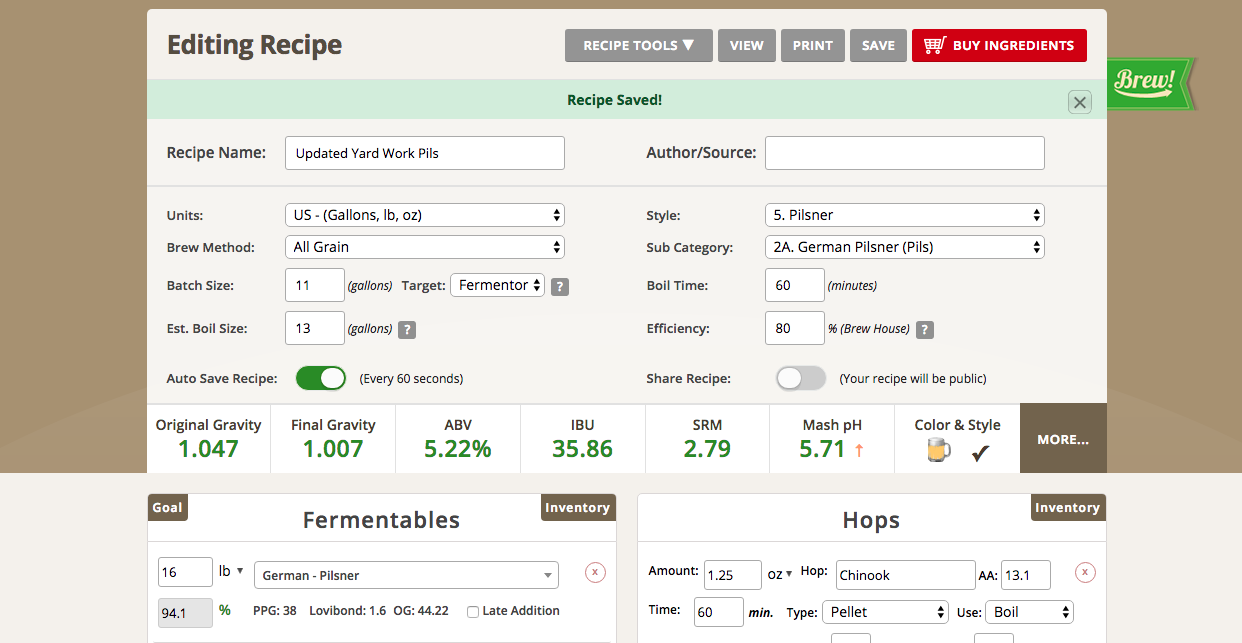Click the green Brew! ribbon icon
The height and width of the screenshot is (643, 1242).
(x=1148, y=82)
